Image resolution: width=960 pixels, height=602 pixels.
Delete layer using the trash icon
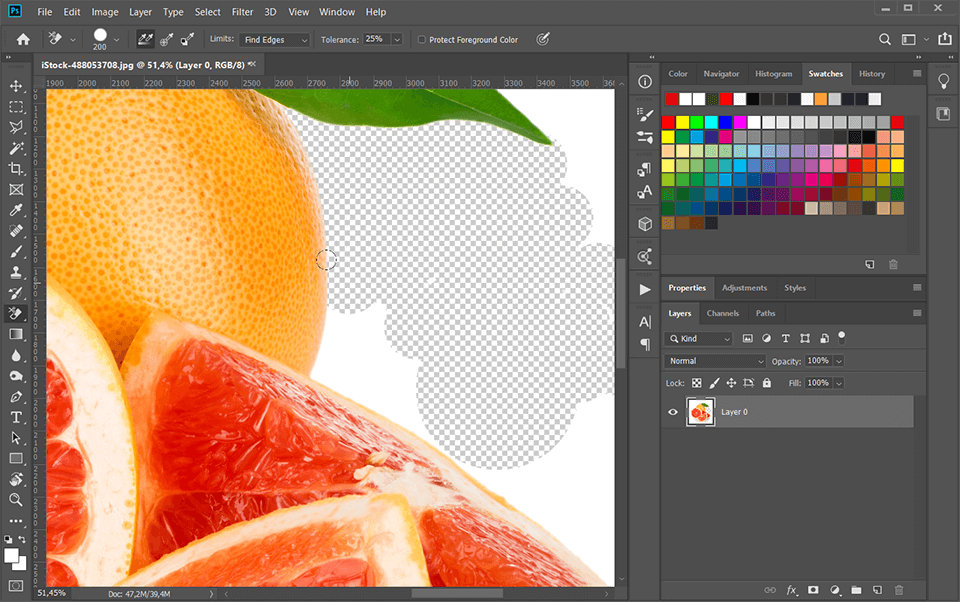click(899, 590)
